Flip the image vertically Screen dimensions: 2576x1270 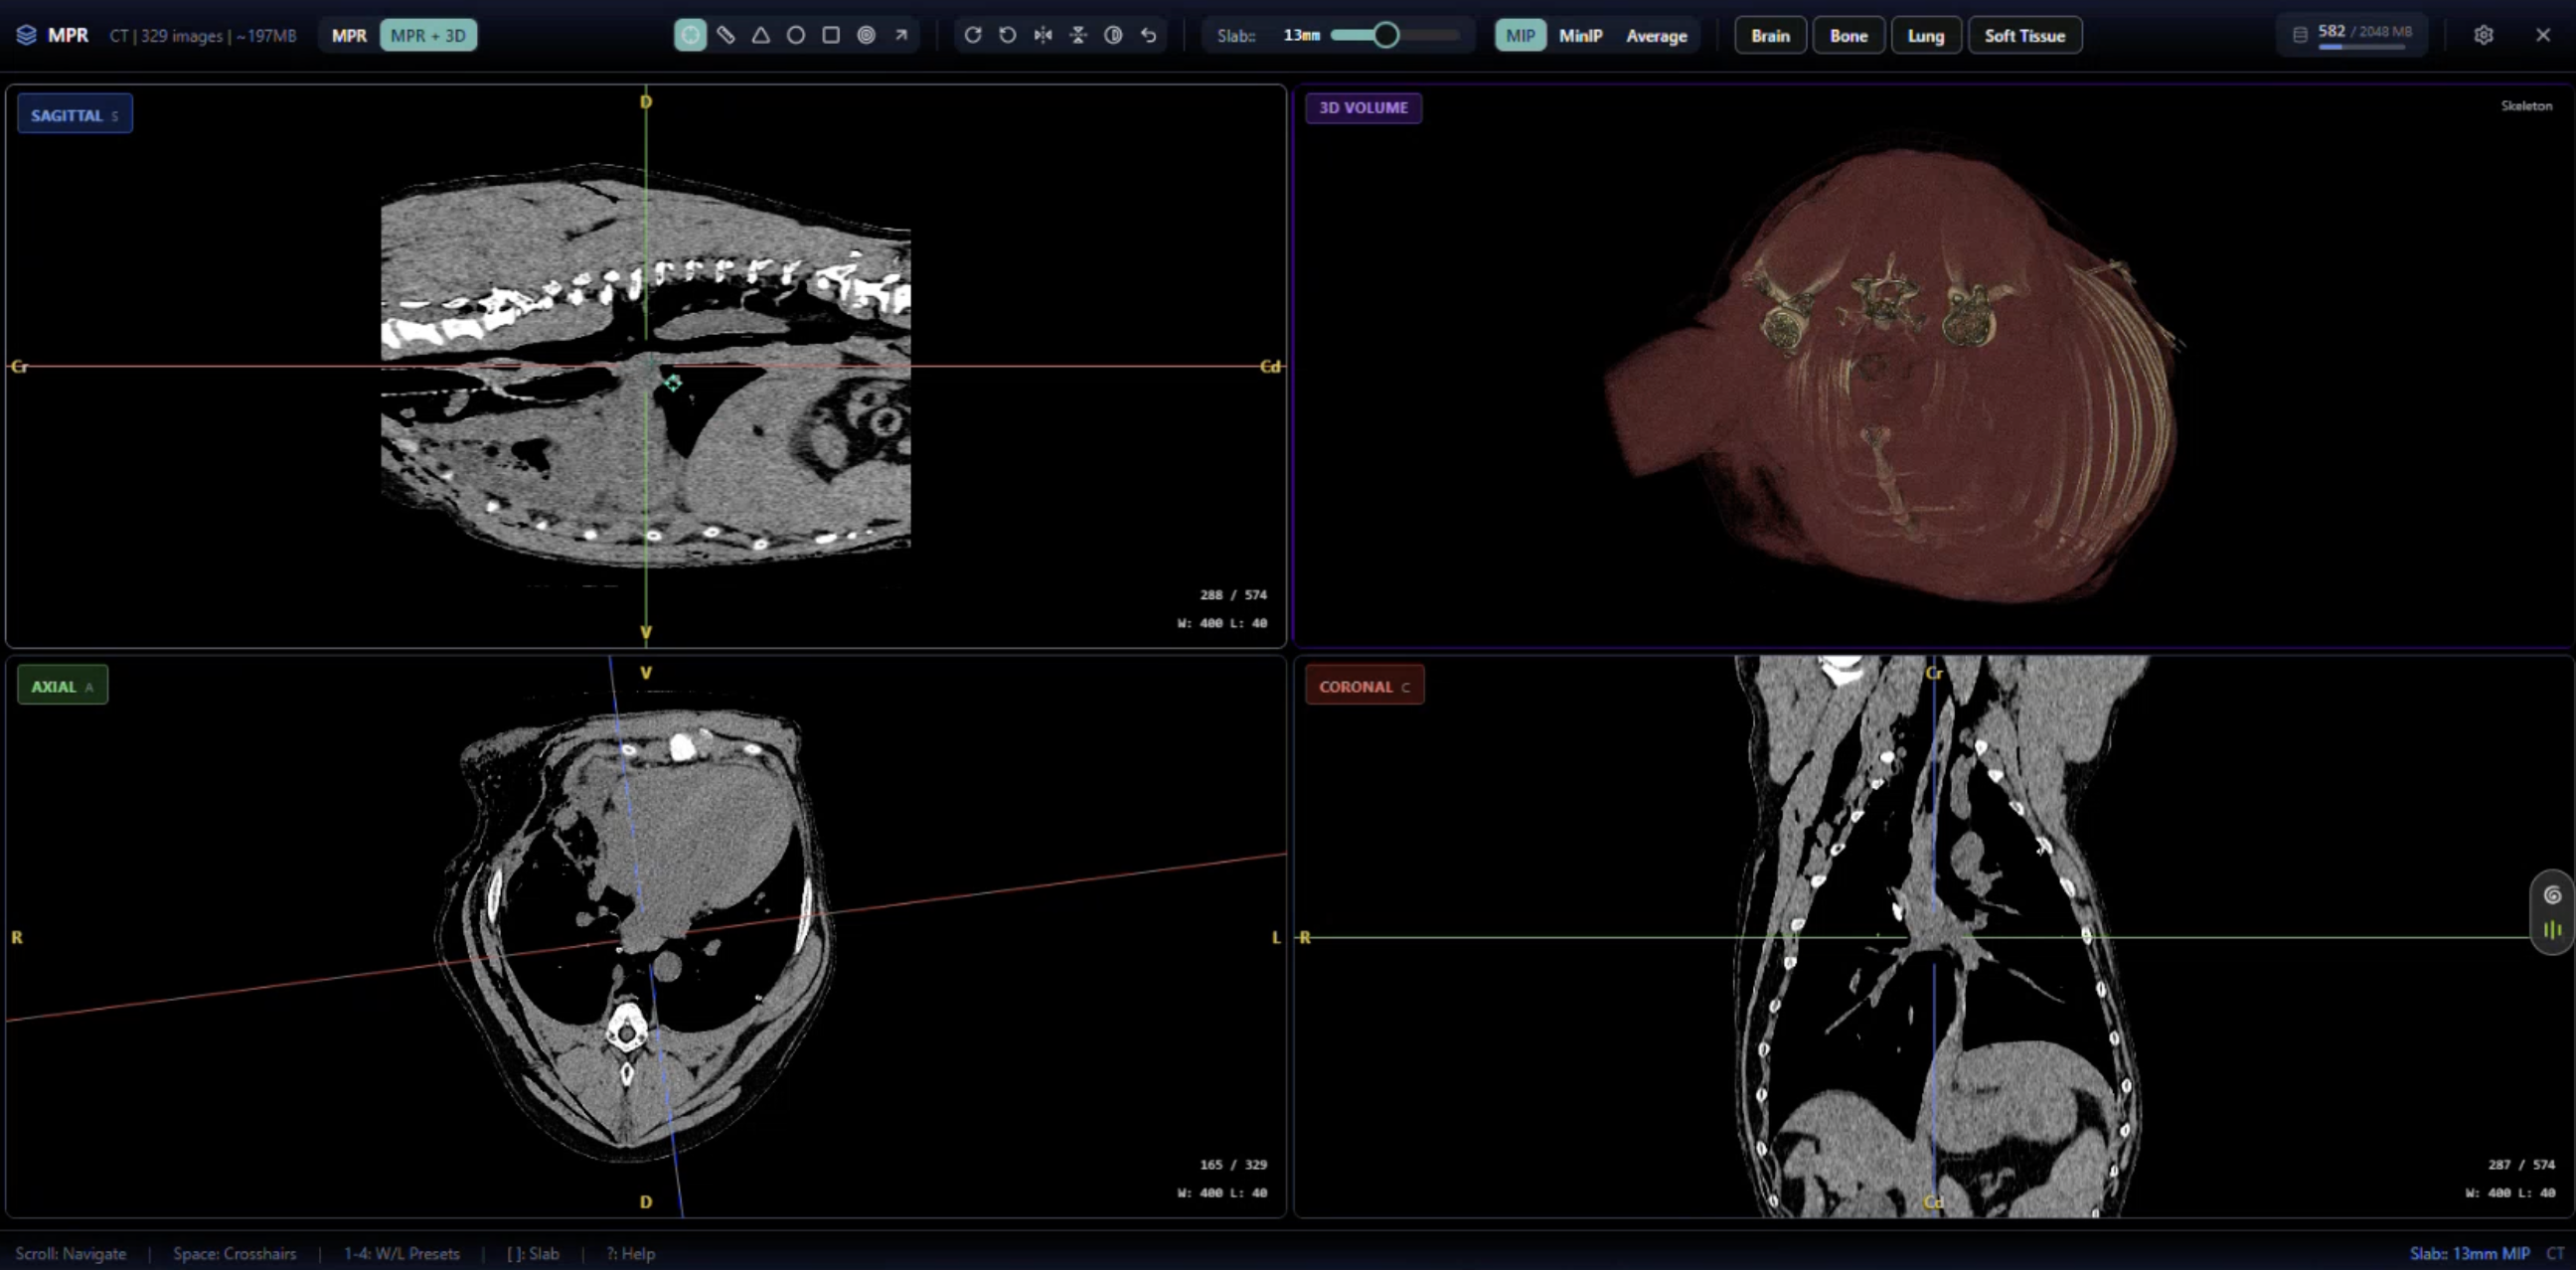click(1078, 35)
